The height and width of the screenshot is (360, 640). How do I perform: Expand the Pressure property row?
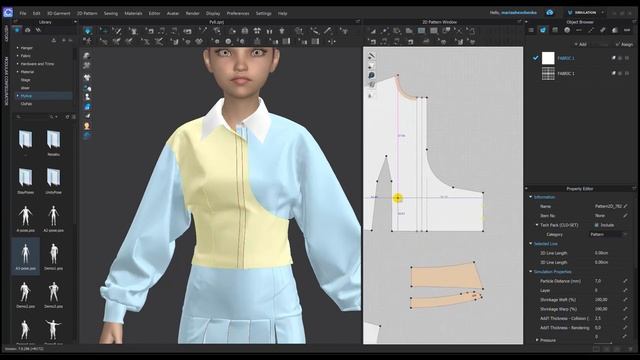point(537,340)
